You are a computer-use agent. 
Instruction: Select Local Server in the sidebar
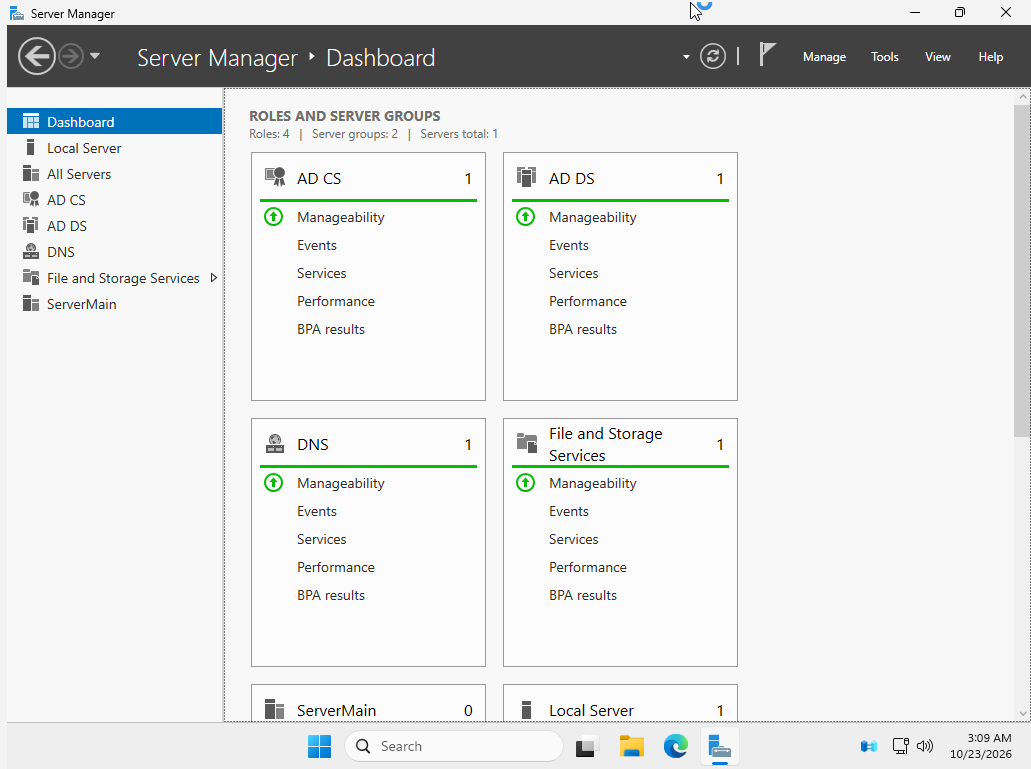pos(114,148)
